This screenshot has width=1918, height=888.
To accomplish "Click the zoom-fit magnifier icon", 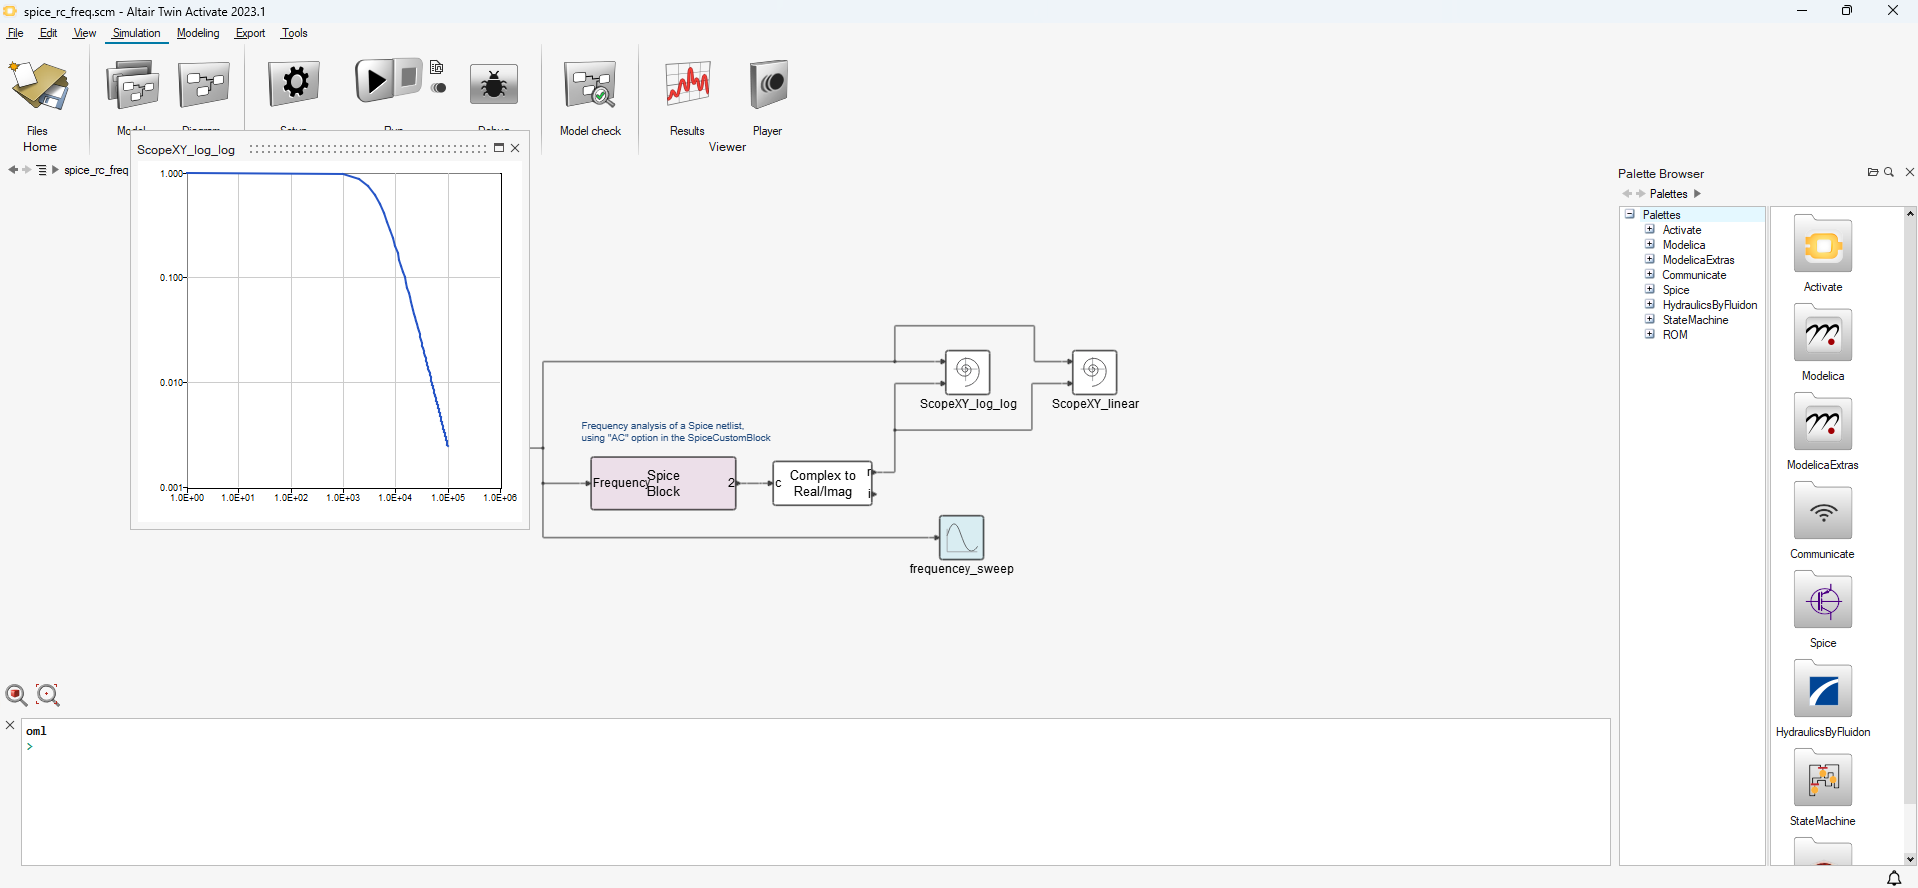I will (x=48, y=695).
